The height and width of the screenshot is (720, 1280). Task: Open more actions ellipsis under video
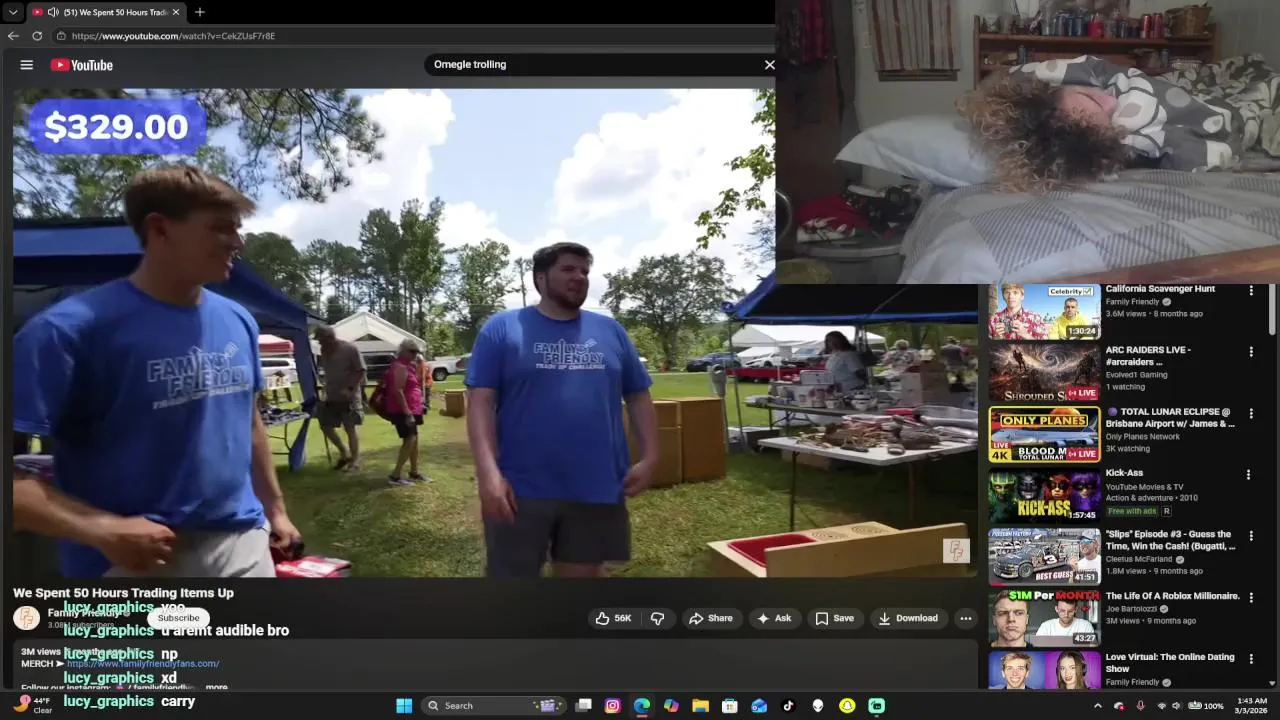click(965, 618)
